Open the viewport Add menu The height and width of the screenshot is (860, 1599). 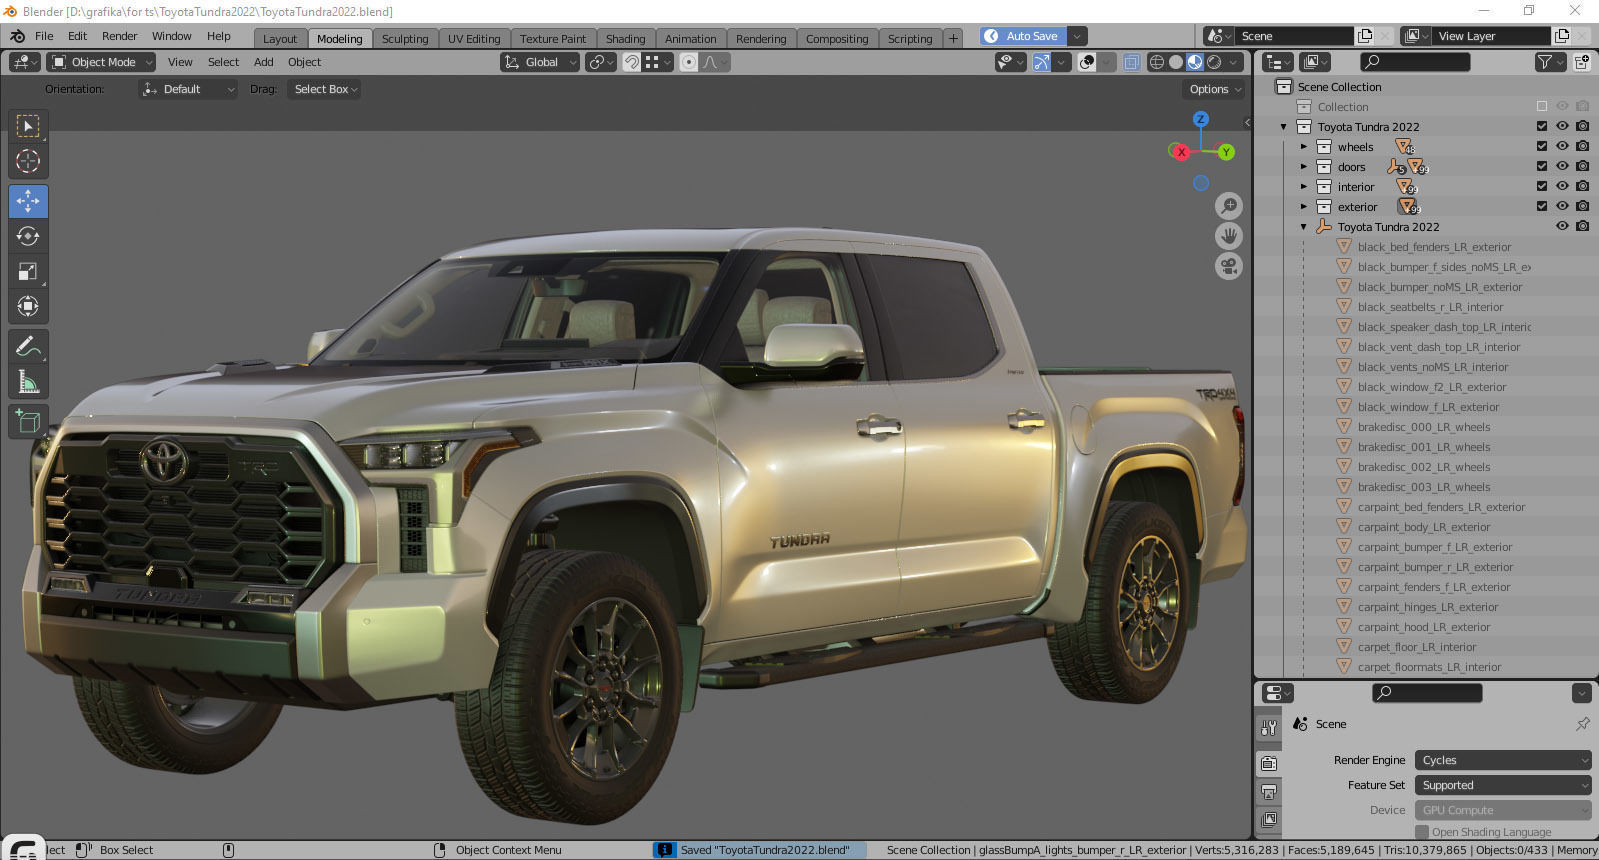[263, 62]
